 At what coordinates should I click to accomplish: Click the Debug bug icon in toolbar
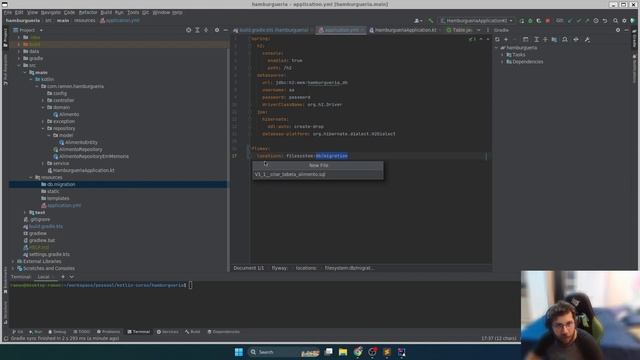tap(530, 20)
